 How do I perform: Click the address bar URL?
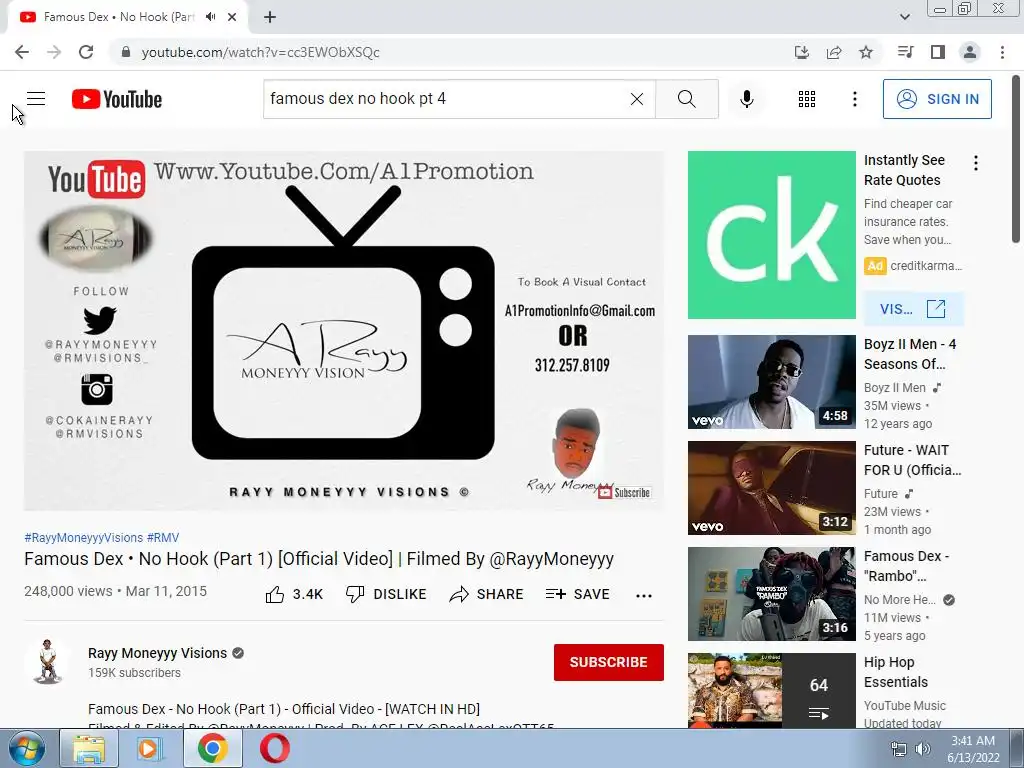pos(261,52)
